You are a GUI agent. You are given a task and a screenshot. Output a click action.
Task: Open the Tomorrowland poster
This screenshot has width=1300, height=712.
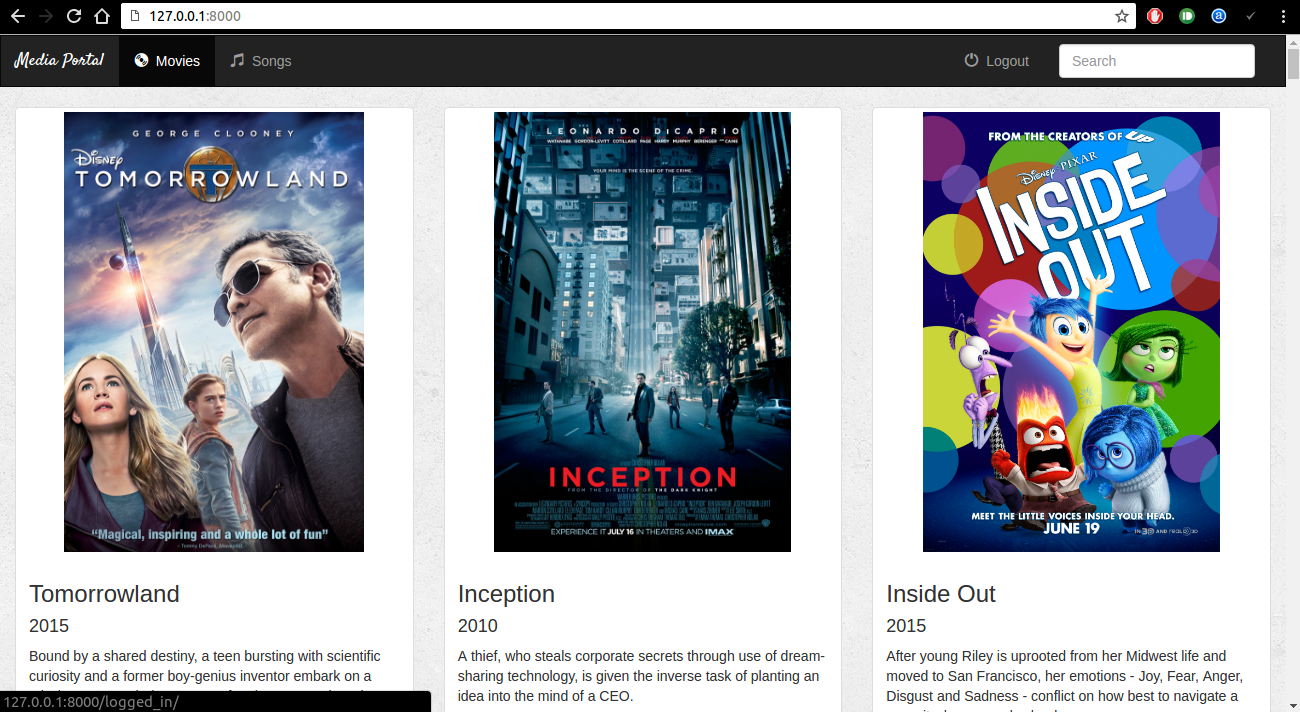214,332
